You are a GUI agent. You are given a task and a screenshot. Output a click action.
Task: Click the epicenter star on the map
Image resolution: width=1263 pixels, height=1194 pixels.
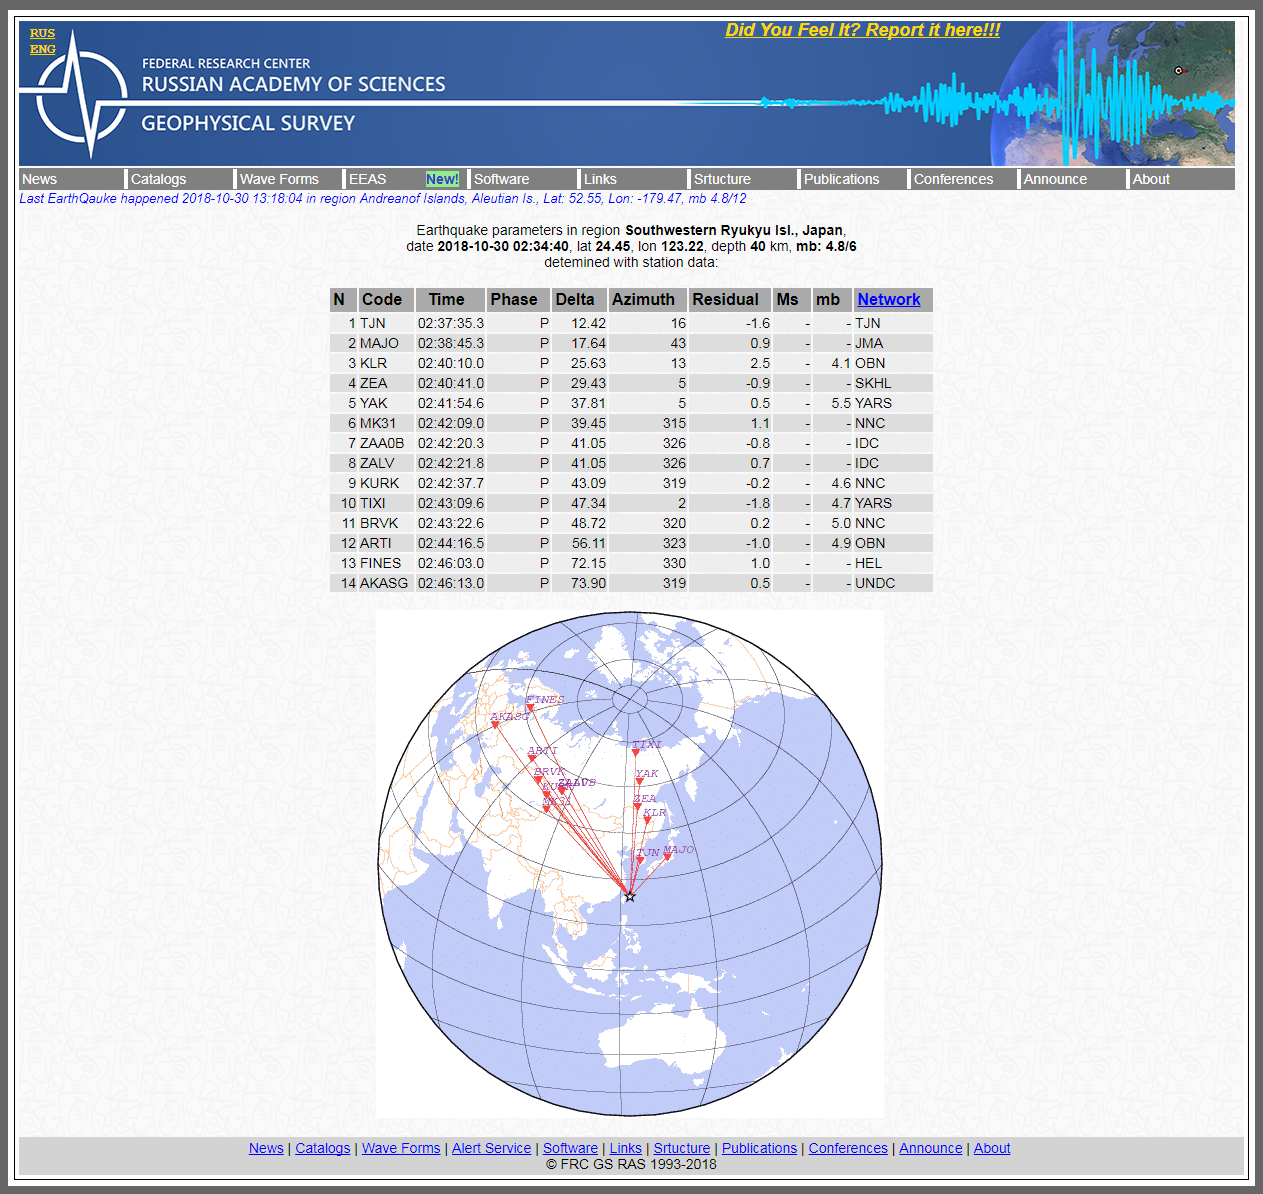(x=629, y=896)
